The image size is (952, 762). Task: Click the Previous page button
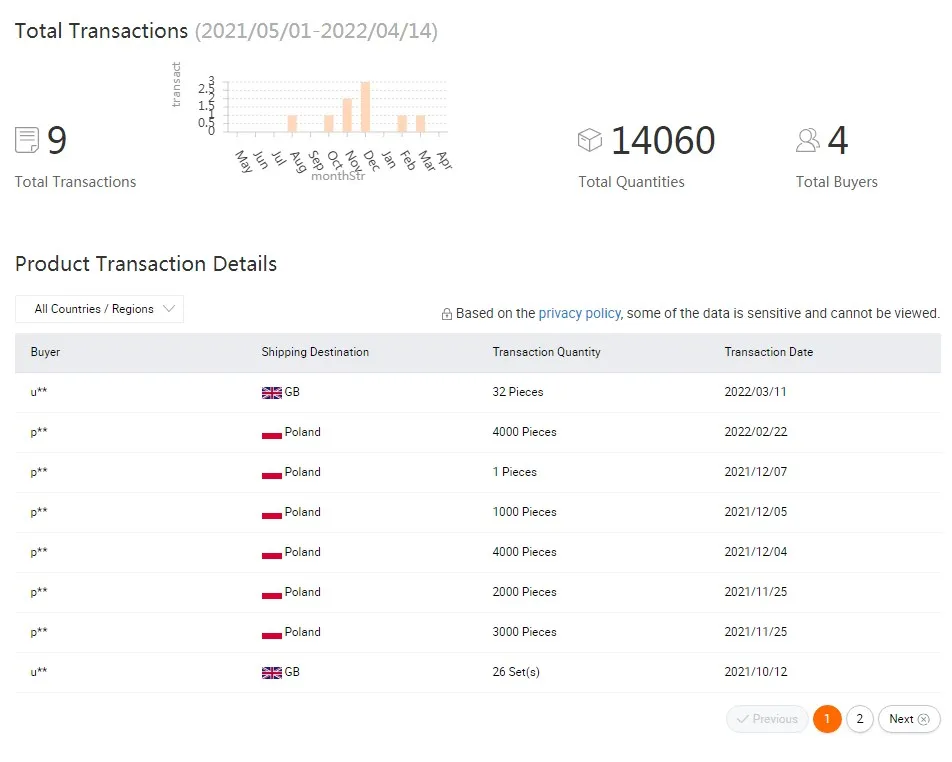point(767,719)
